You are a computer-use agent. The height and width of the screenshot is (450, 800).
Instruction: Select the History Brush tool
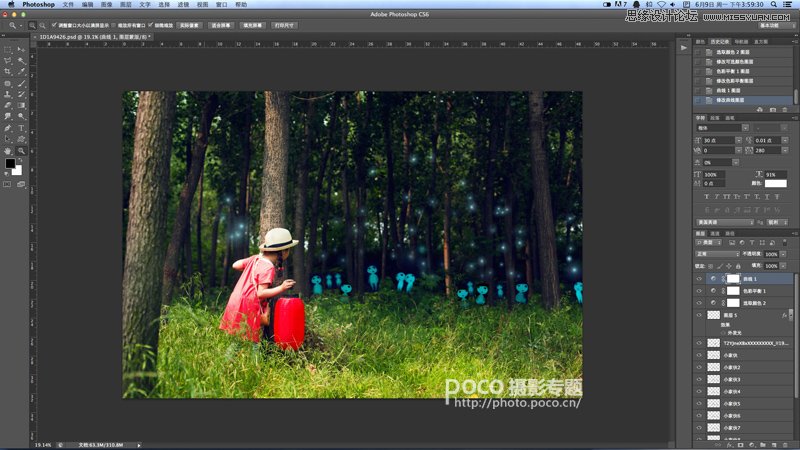click(21, 94)
